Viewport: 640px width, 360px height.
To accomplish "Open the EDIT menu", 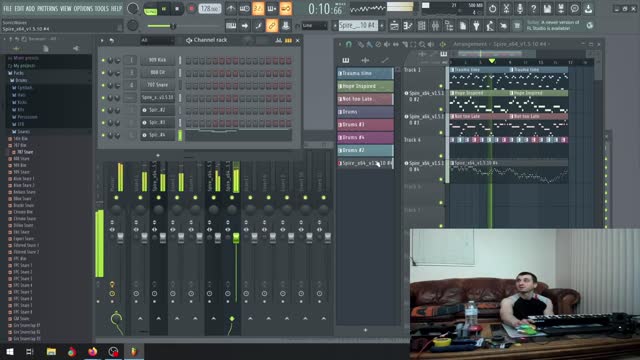I will click(19, 9).
